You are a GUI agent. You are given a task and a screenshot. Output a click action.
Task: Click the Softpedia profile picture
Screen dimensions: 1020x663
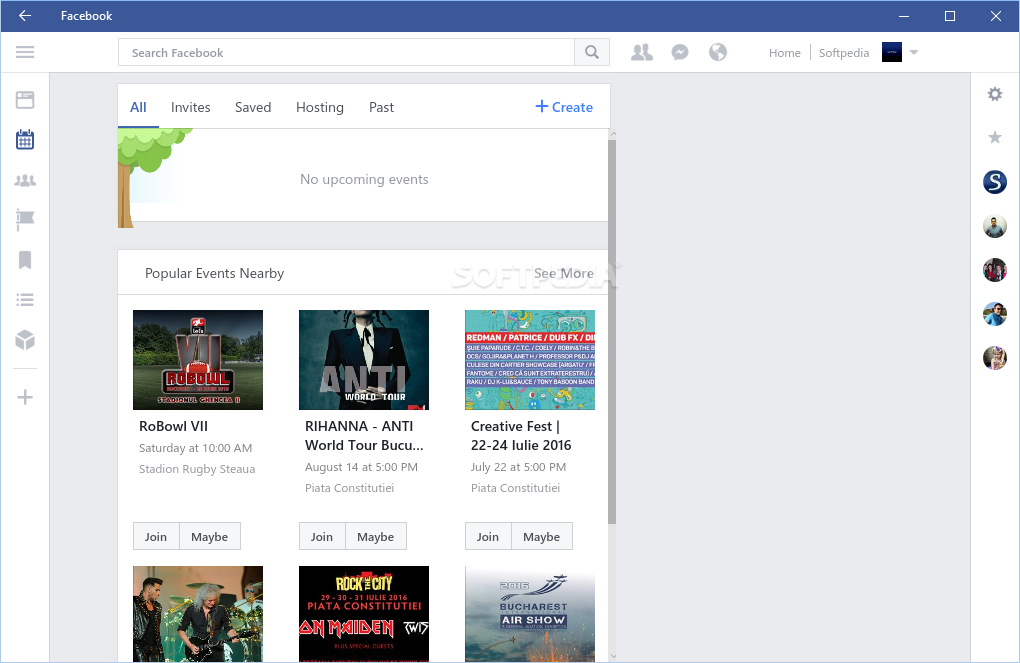click(891, 52)
